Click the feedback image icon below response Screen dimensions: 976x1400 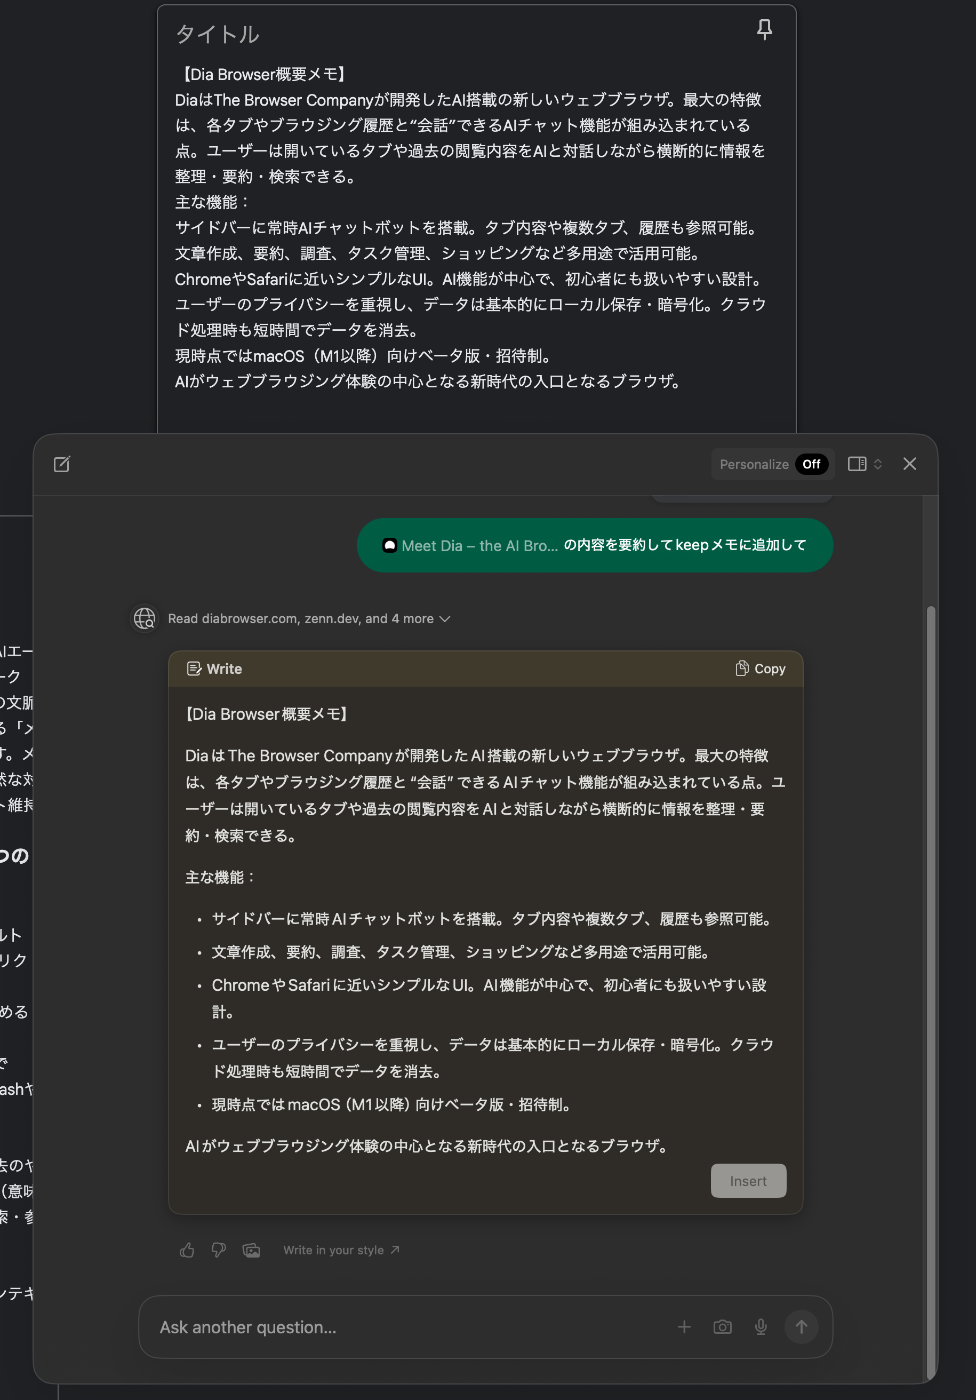pos(252,1250)
